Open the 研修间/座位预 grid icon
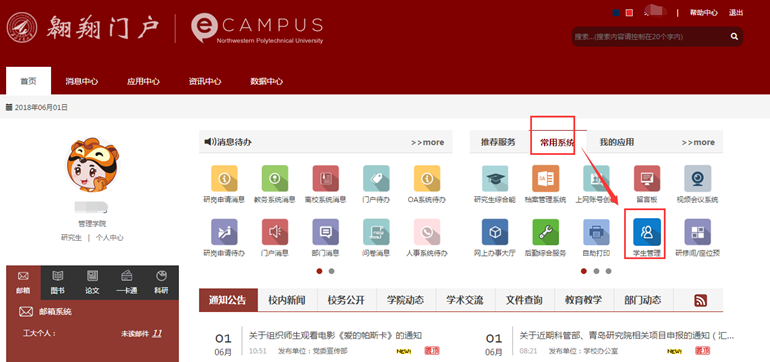Viewport: 770px width, 362px height. pos(697,232)
